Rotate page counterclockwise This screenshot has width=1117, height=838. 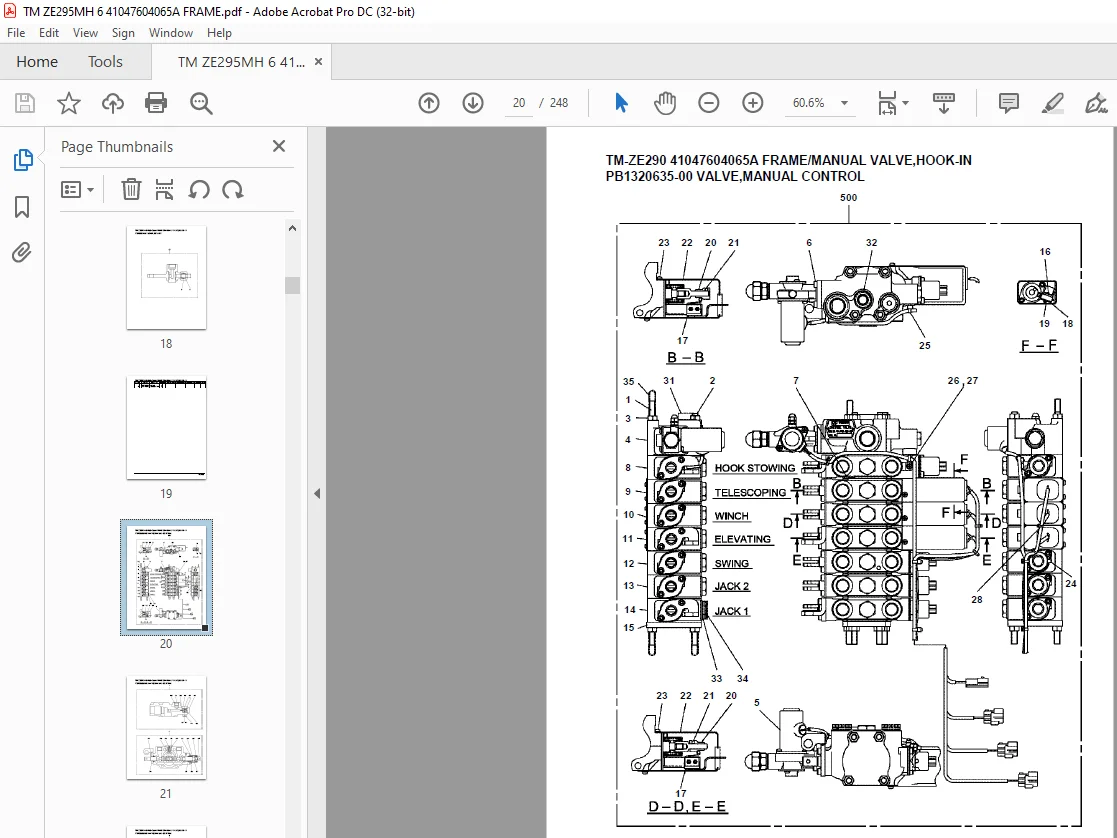[x=199, y=190]
